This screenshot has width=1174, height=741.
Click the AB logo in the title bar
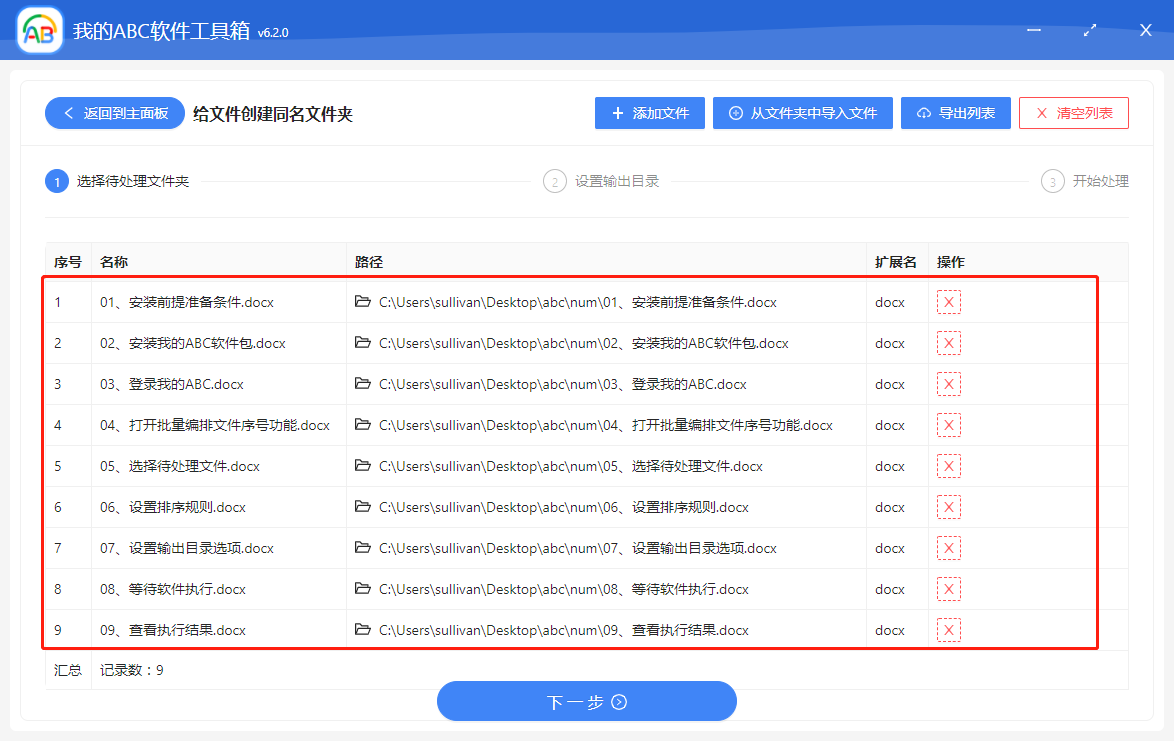(36, 29)
